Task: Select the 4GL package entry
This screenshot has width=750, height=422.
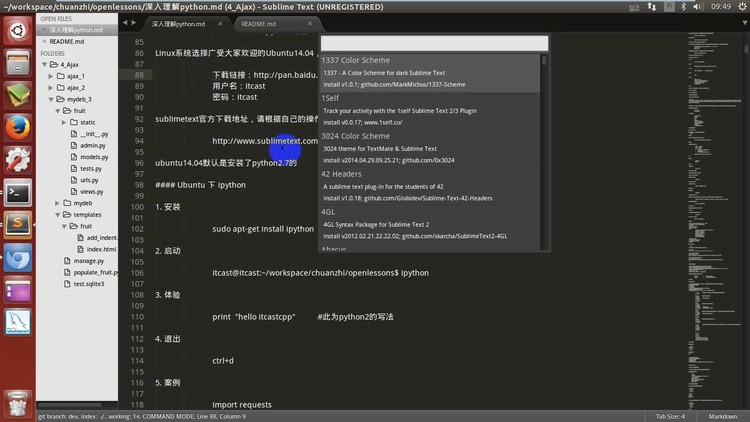Action: coord(430,224)
